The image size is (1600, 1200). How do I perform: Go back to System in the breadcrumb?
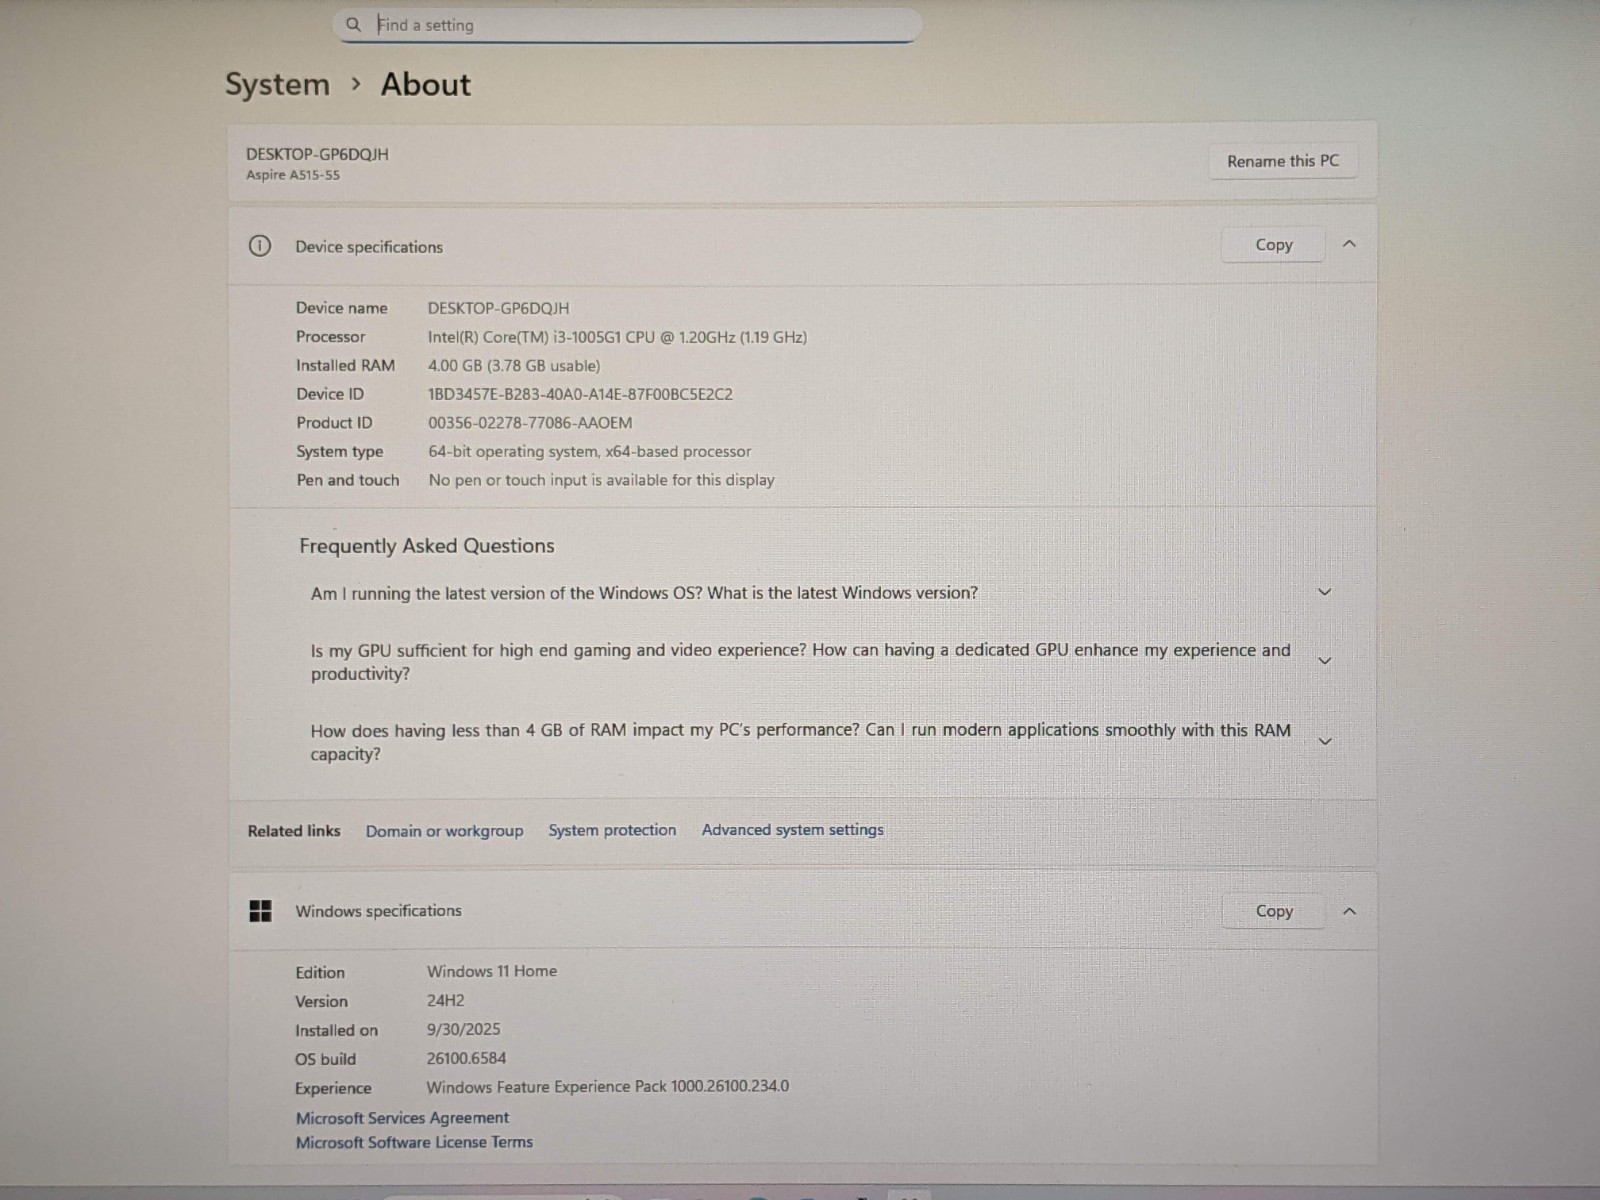pos(277,85)
